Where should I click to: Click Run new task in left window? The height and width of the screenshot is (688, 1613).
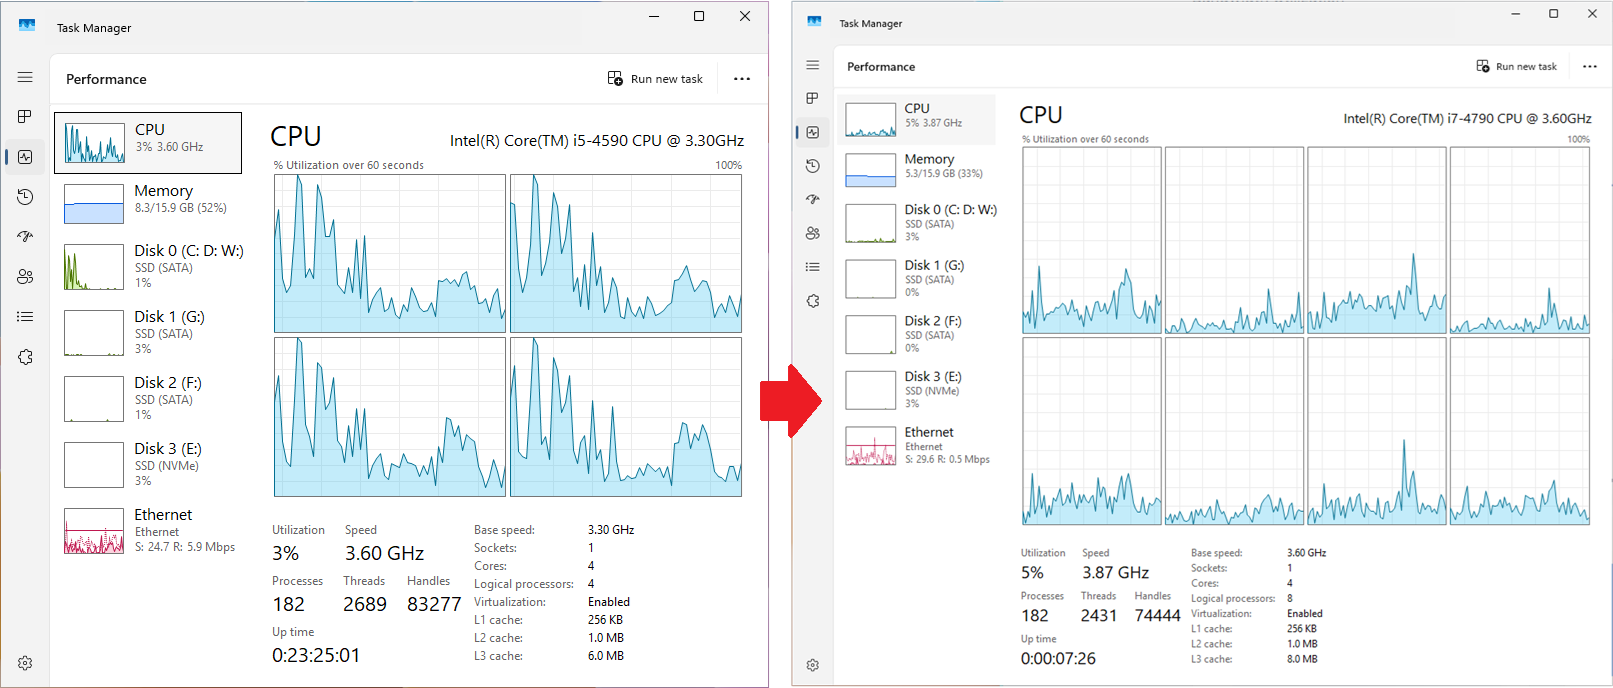point(656,79)
